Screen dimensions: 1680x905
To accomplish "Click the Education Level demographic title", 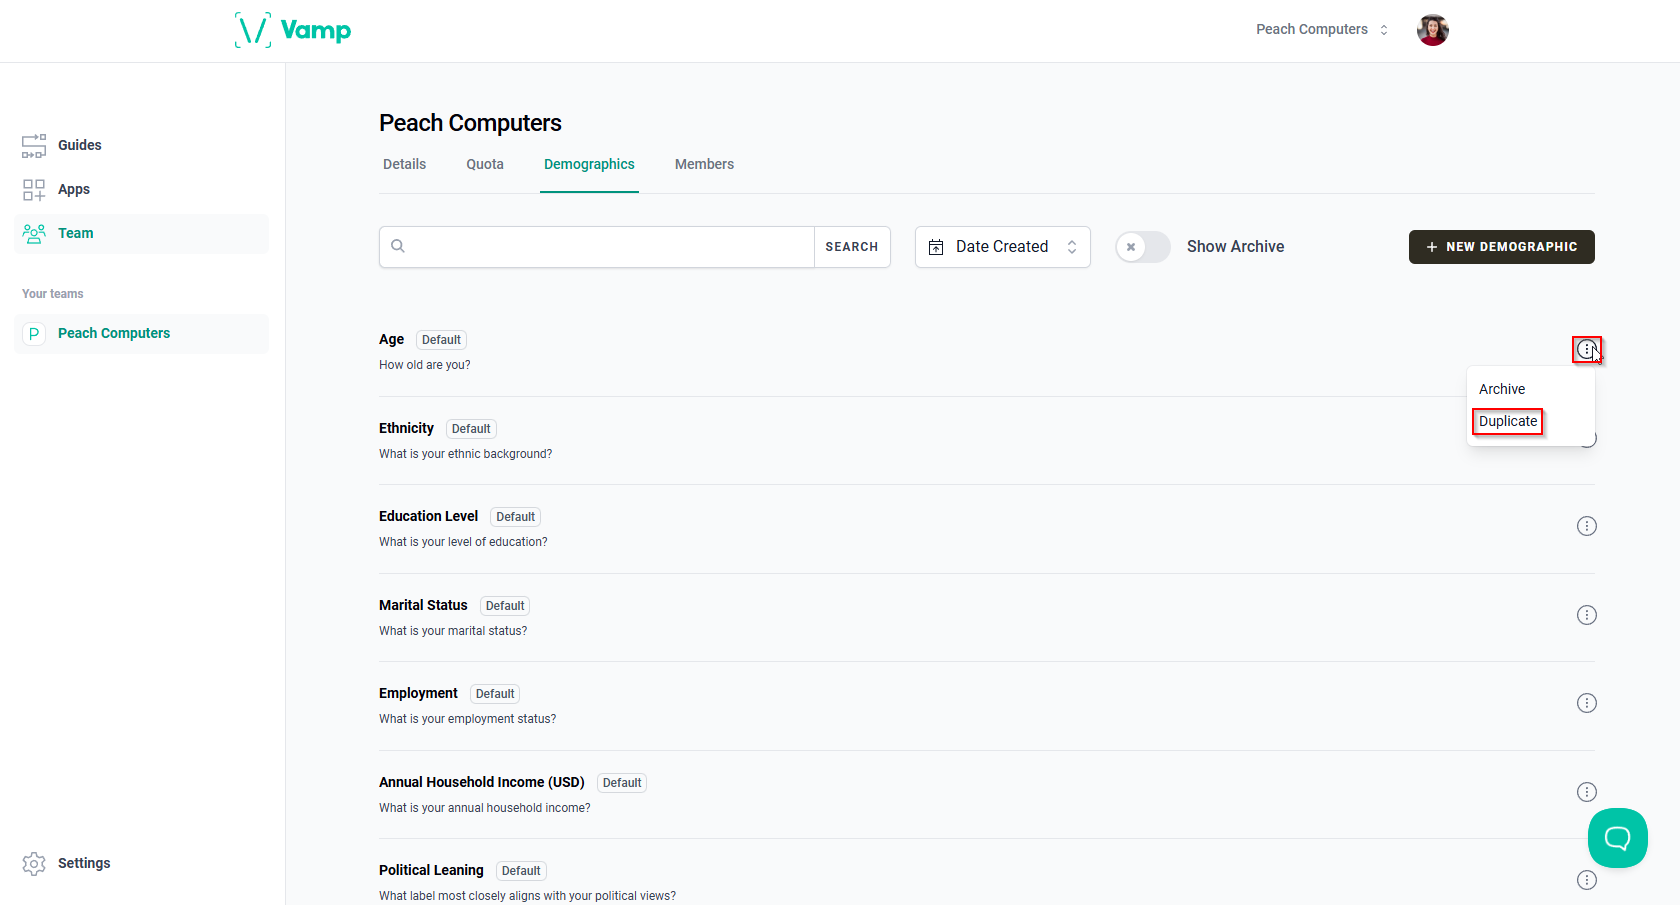I will coord(428,516).
